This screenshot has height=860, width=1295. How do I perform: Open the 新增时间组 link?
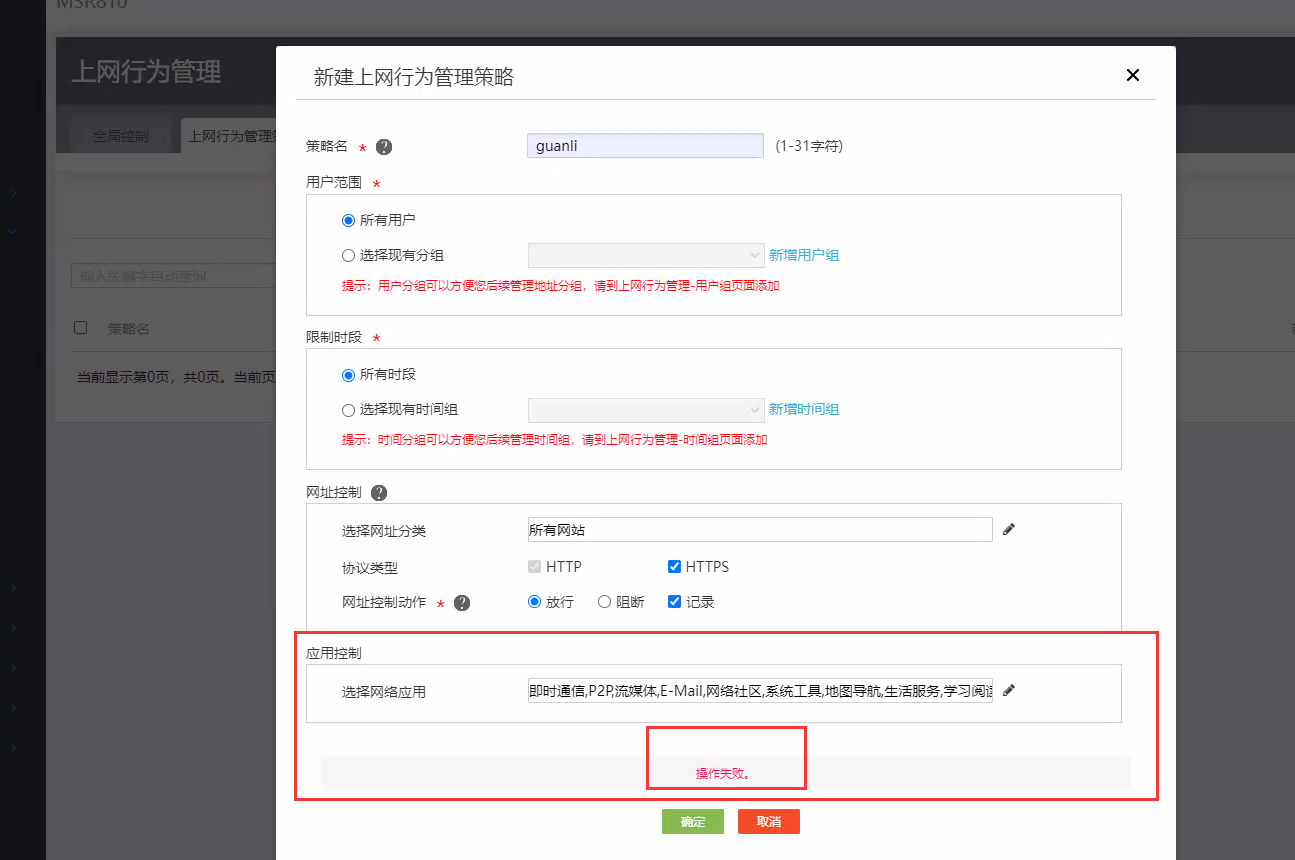tap(804, 409)
